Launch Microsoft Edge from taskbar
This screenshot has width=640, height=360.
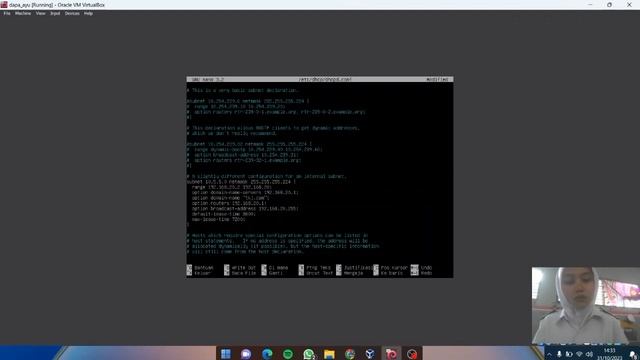pos(267,353)
